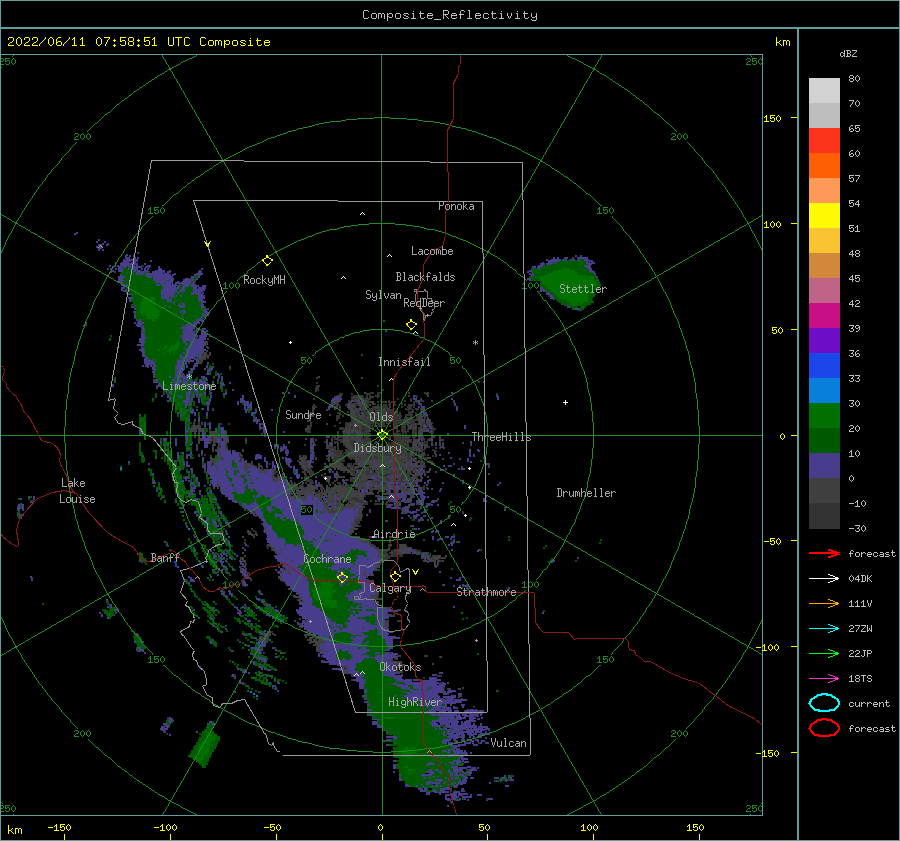This screenshot has height=841, width=900.
Task: Select the cyan 27ZW arrow in the legend
Action: (824, 629)
